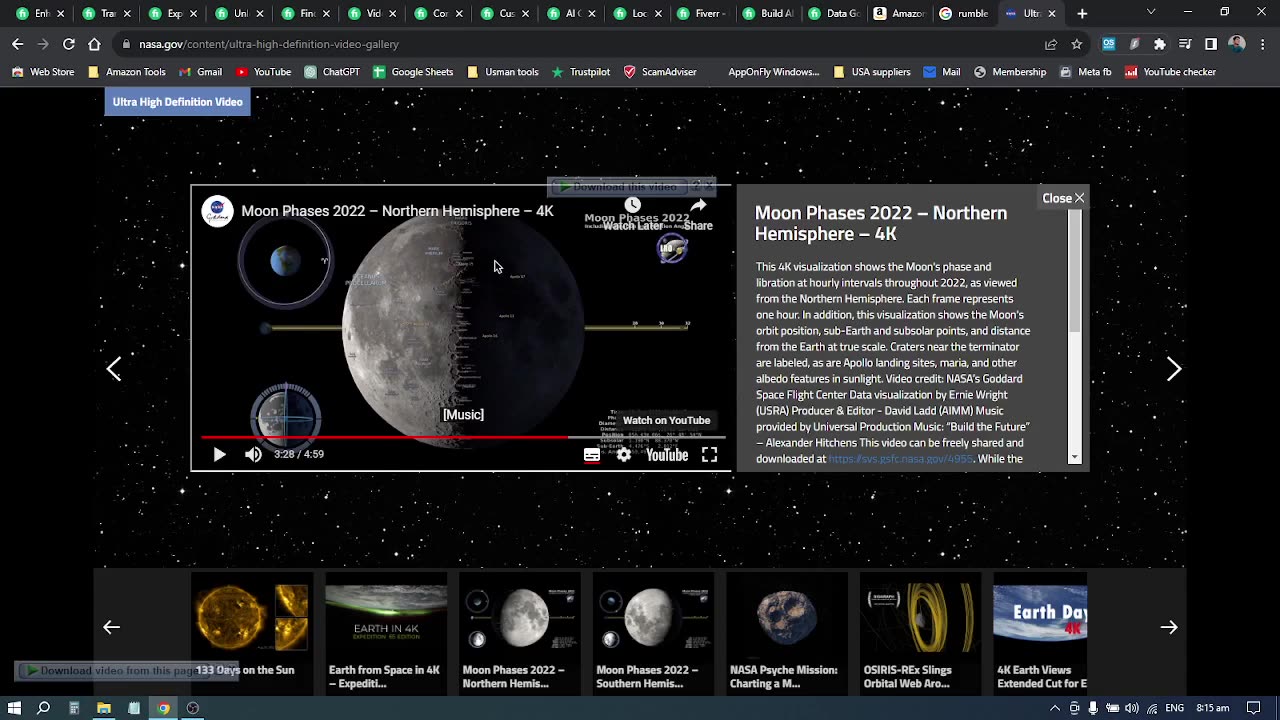Toggle the browser side panel
The width and height of the screenshot is (1280, 720).
point(1211,44)
